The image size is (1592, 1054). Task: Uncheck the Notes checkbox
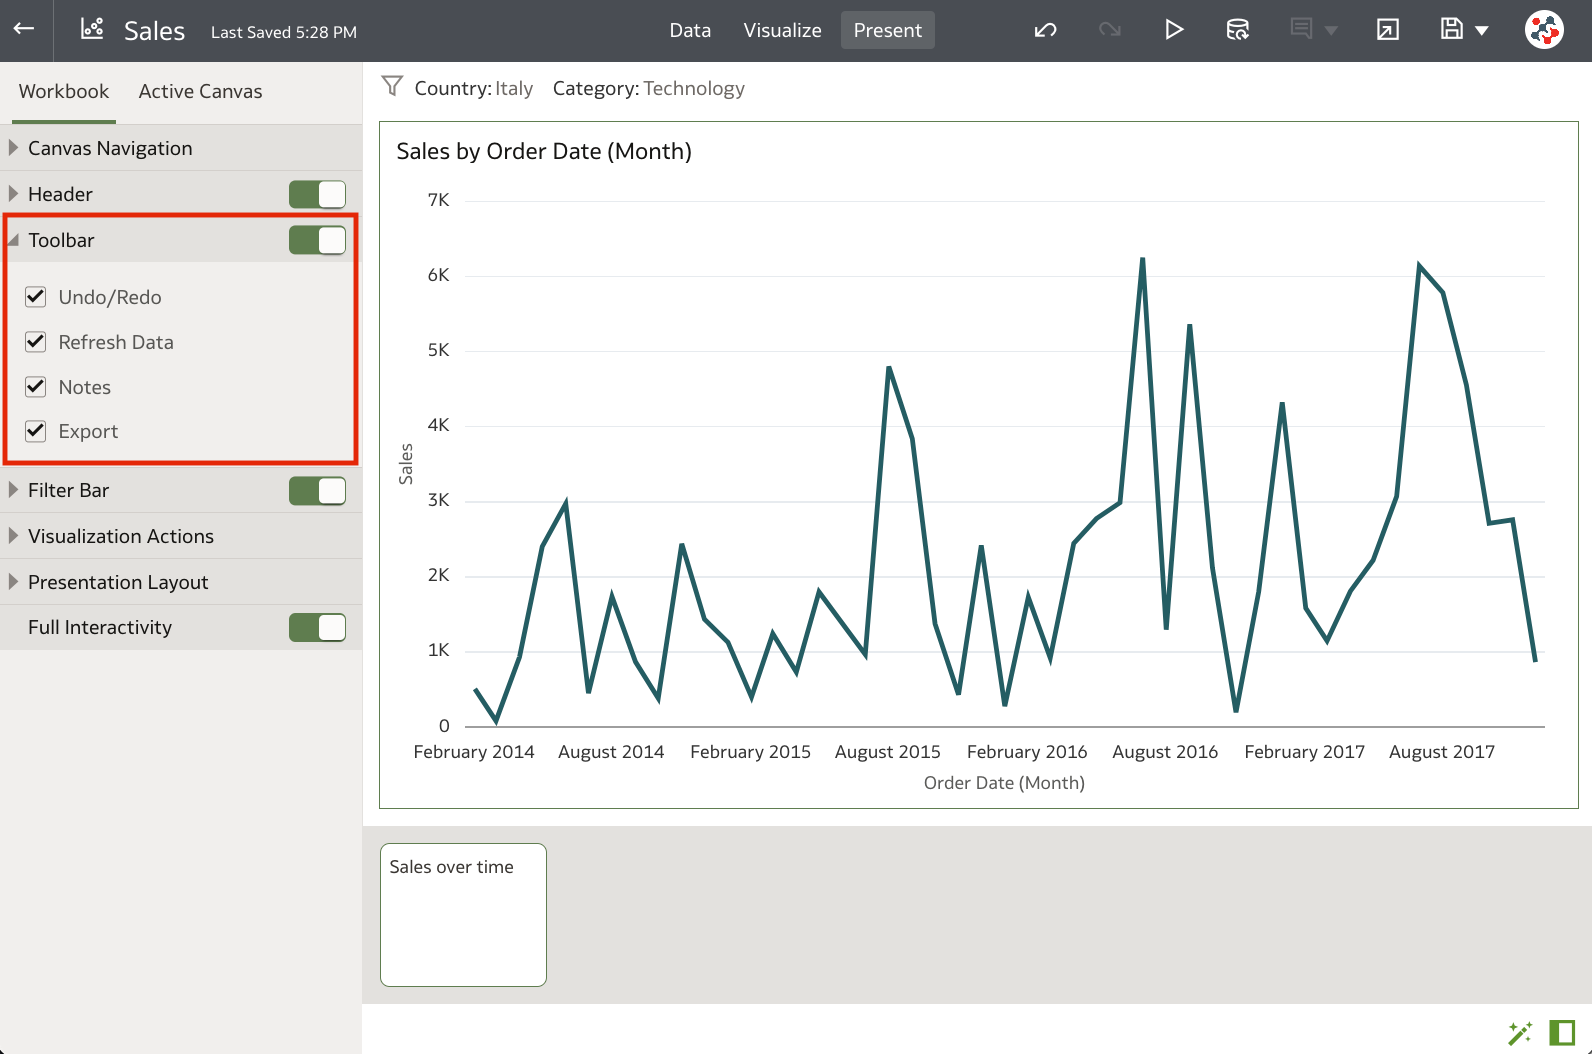point(36,386)
